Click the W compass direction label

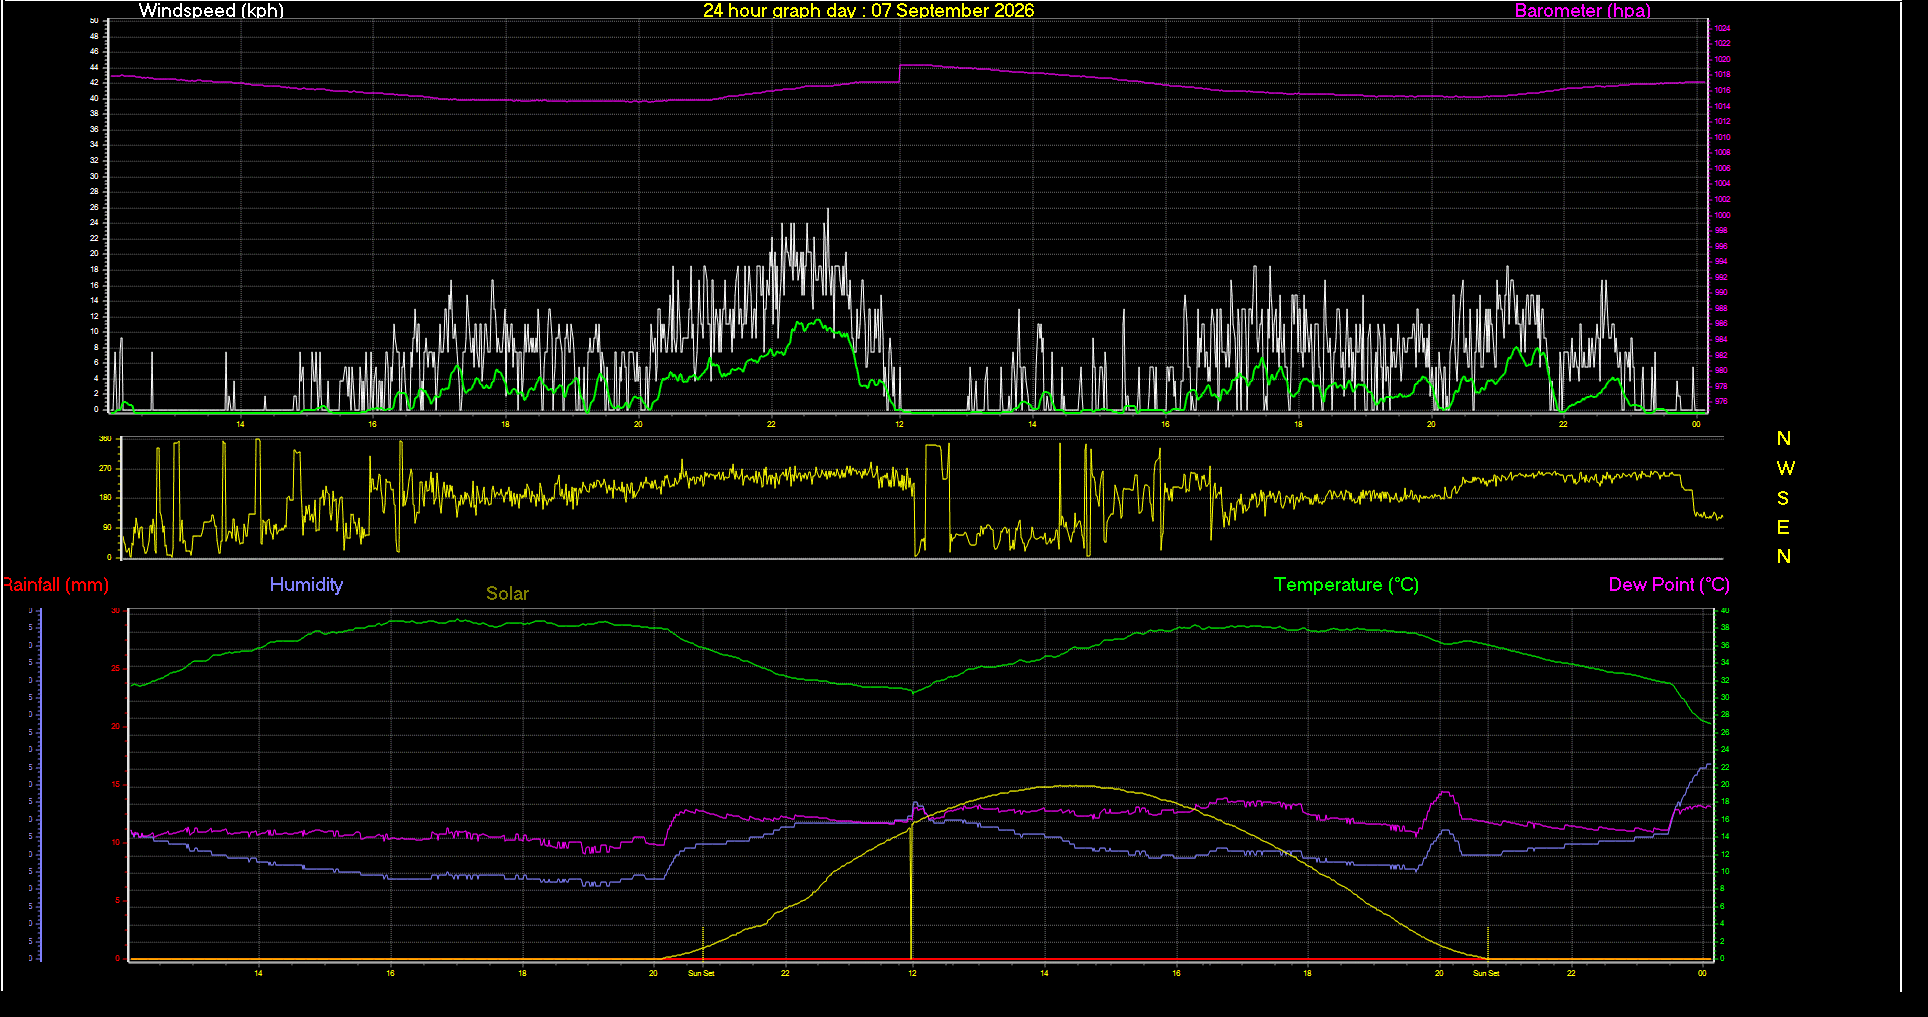[1785, 468]
